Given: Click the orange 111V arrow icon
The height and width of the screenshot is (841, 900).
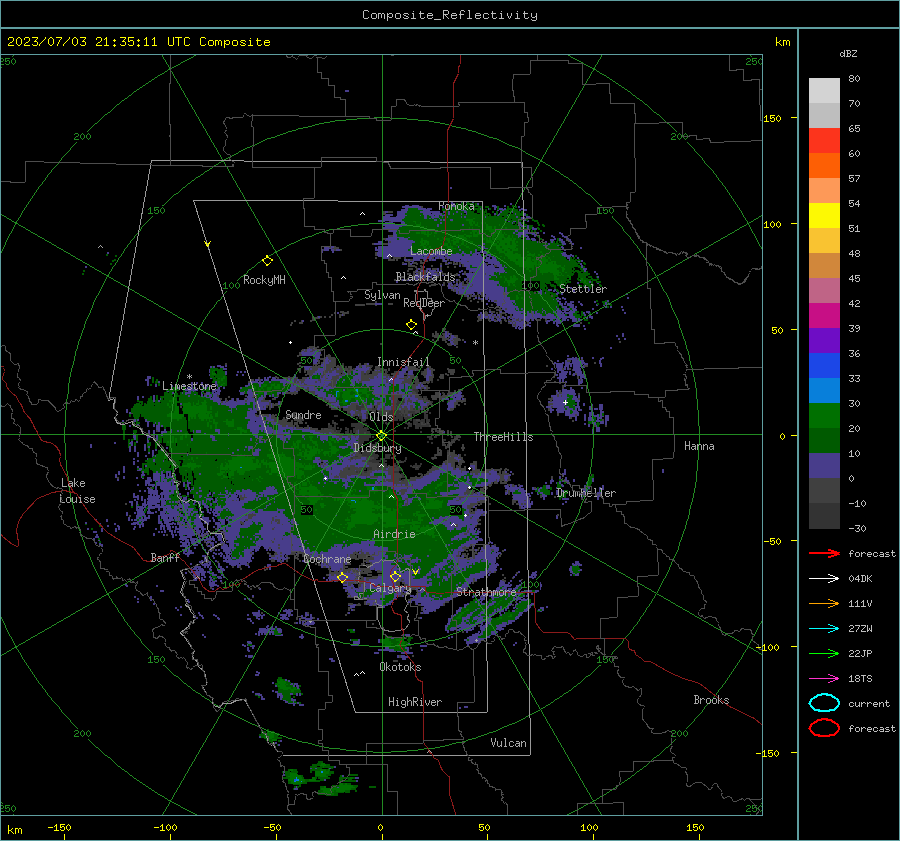Looking at the screenshot, I should click(824, 603).
